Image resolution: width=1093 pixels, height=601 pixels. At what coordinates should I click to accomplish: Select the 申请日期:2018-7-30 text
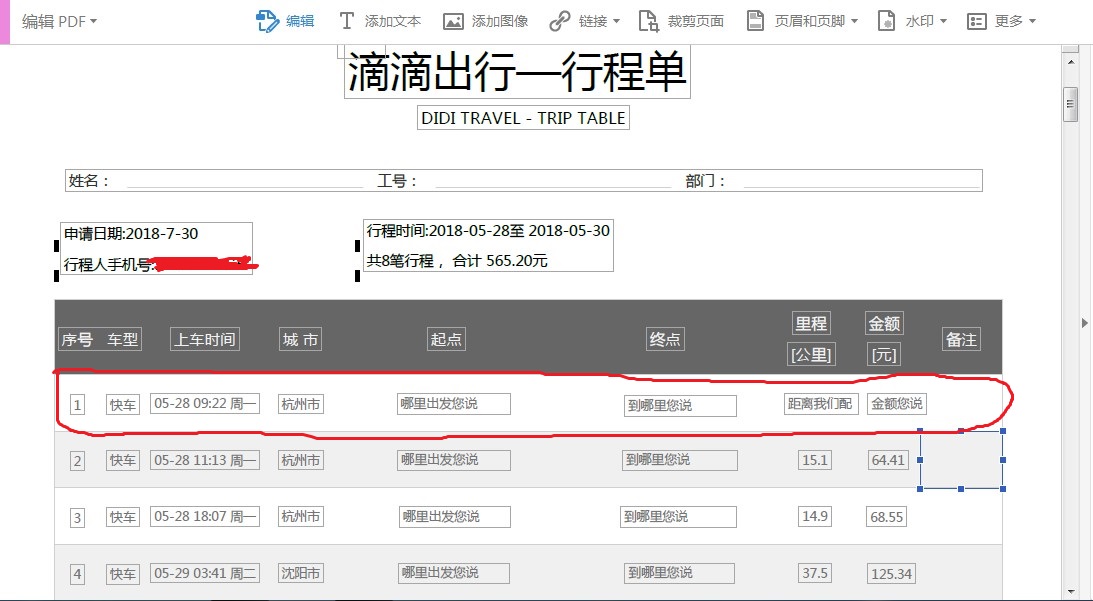tap(131, 234)
